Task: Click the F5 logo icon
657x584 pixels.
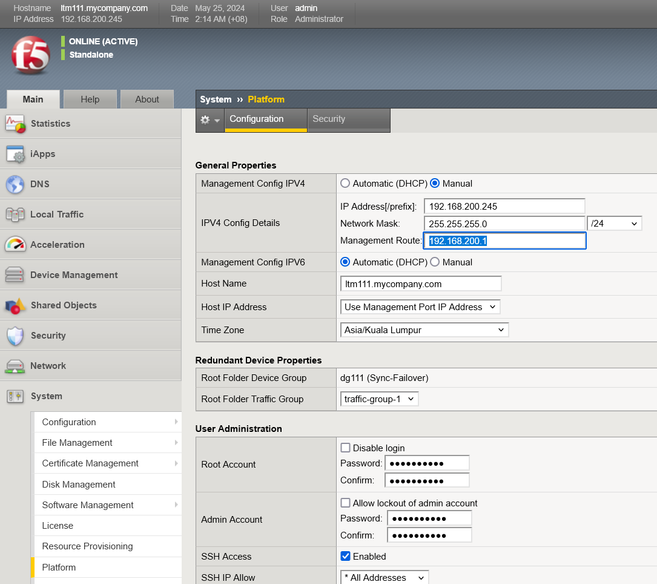Action: (30, 55)
